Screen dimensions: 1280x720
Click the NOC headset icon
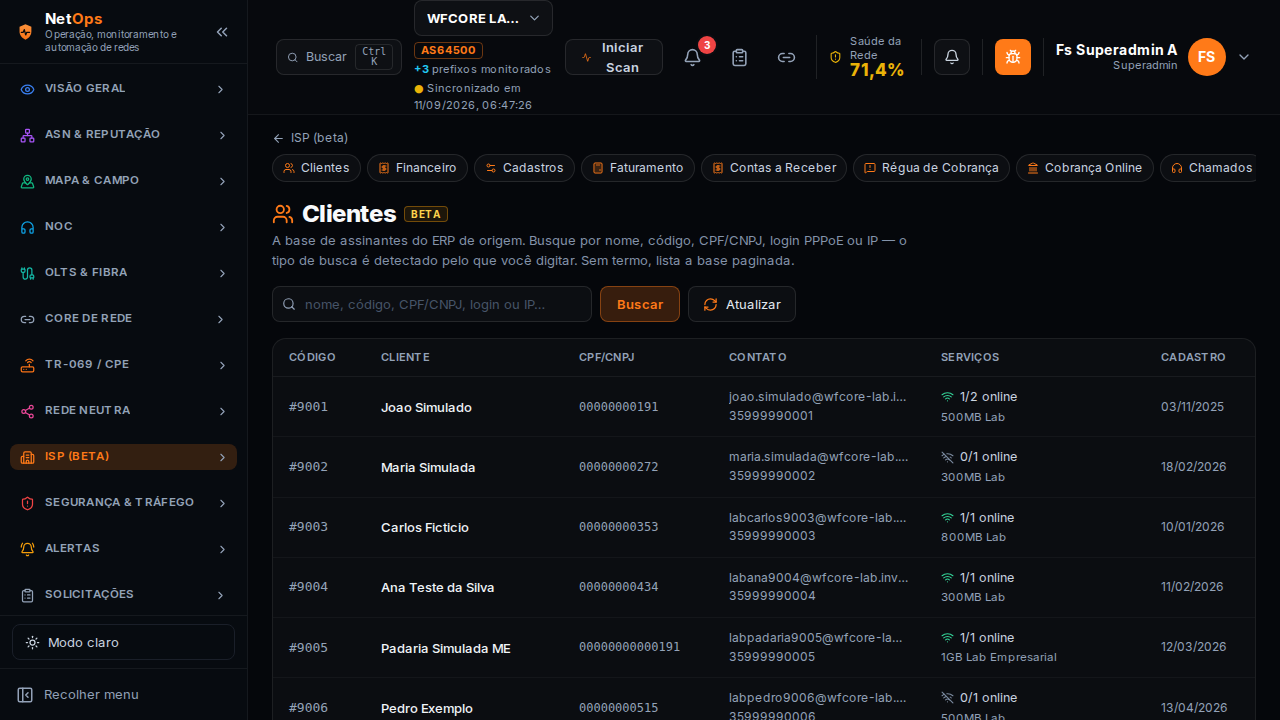point(28,227)
